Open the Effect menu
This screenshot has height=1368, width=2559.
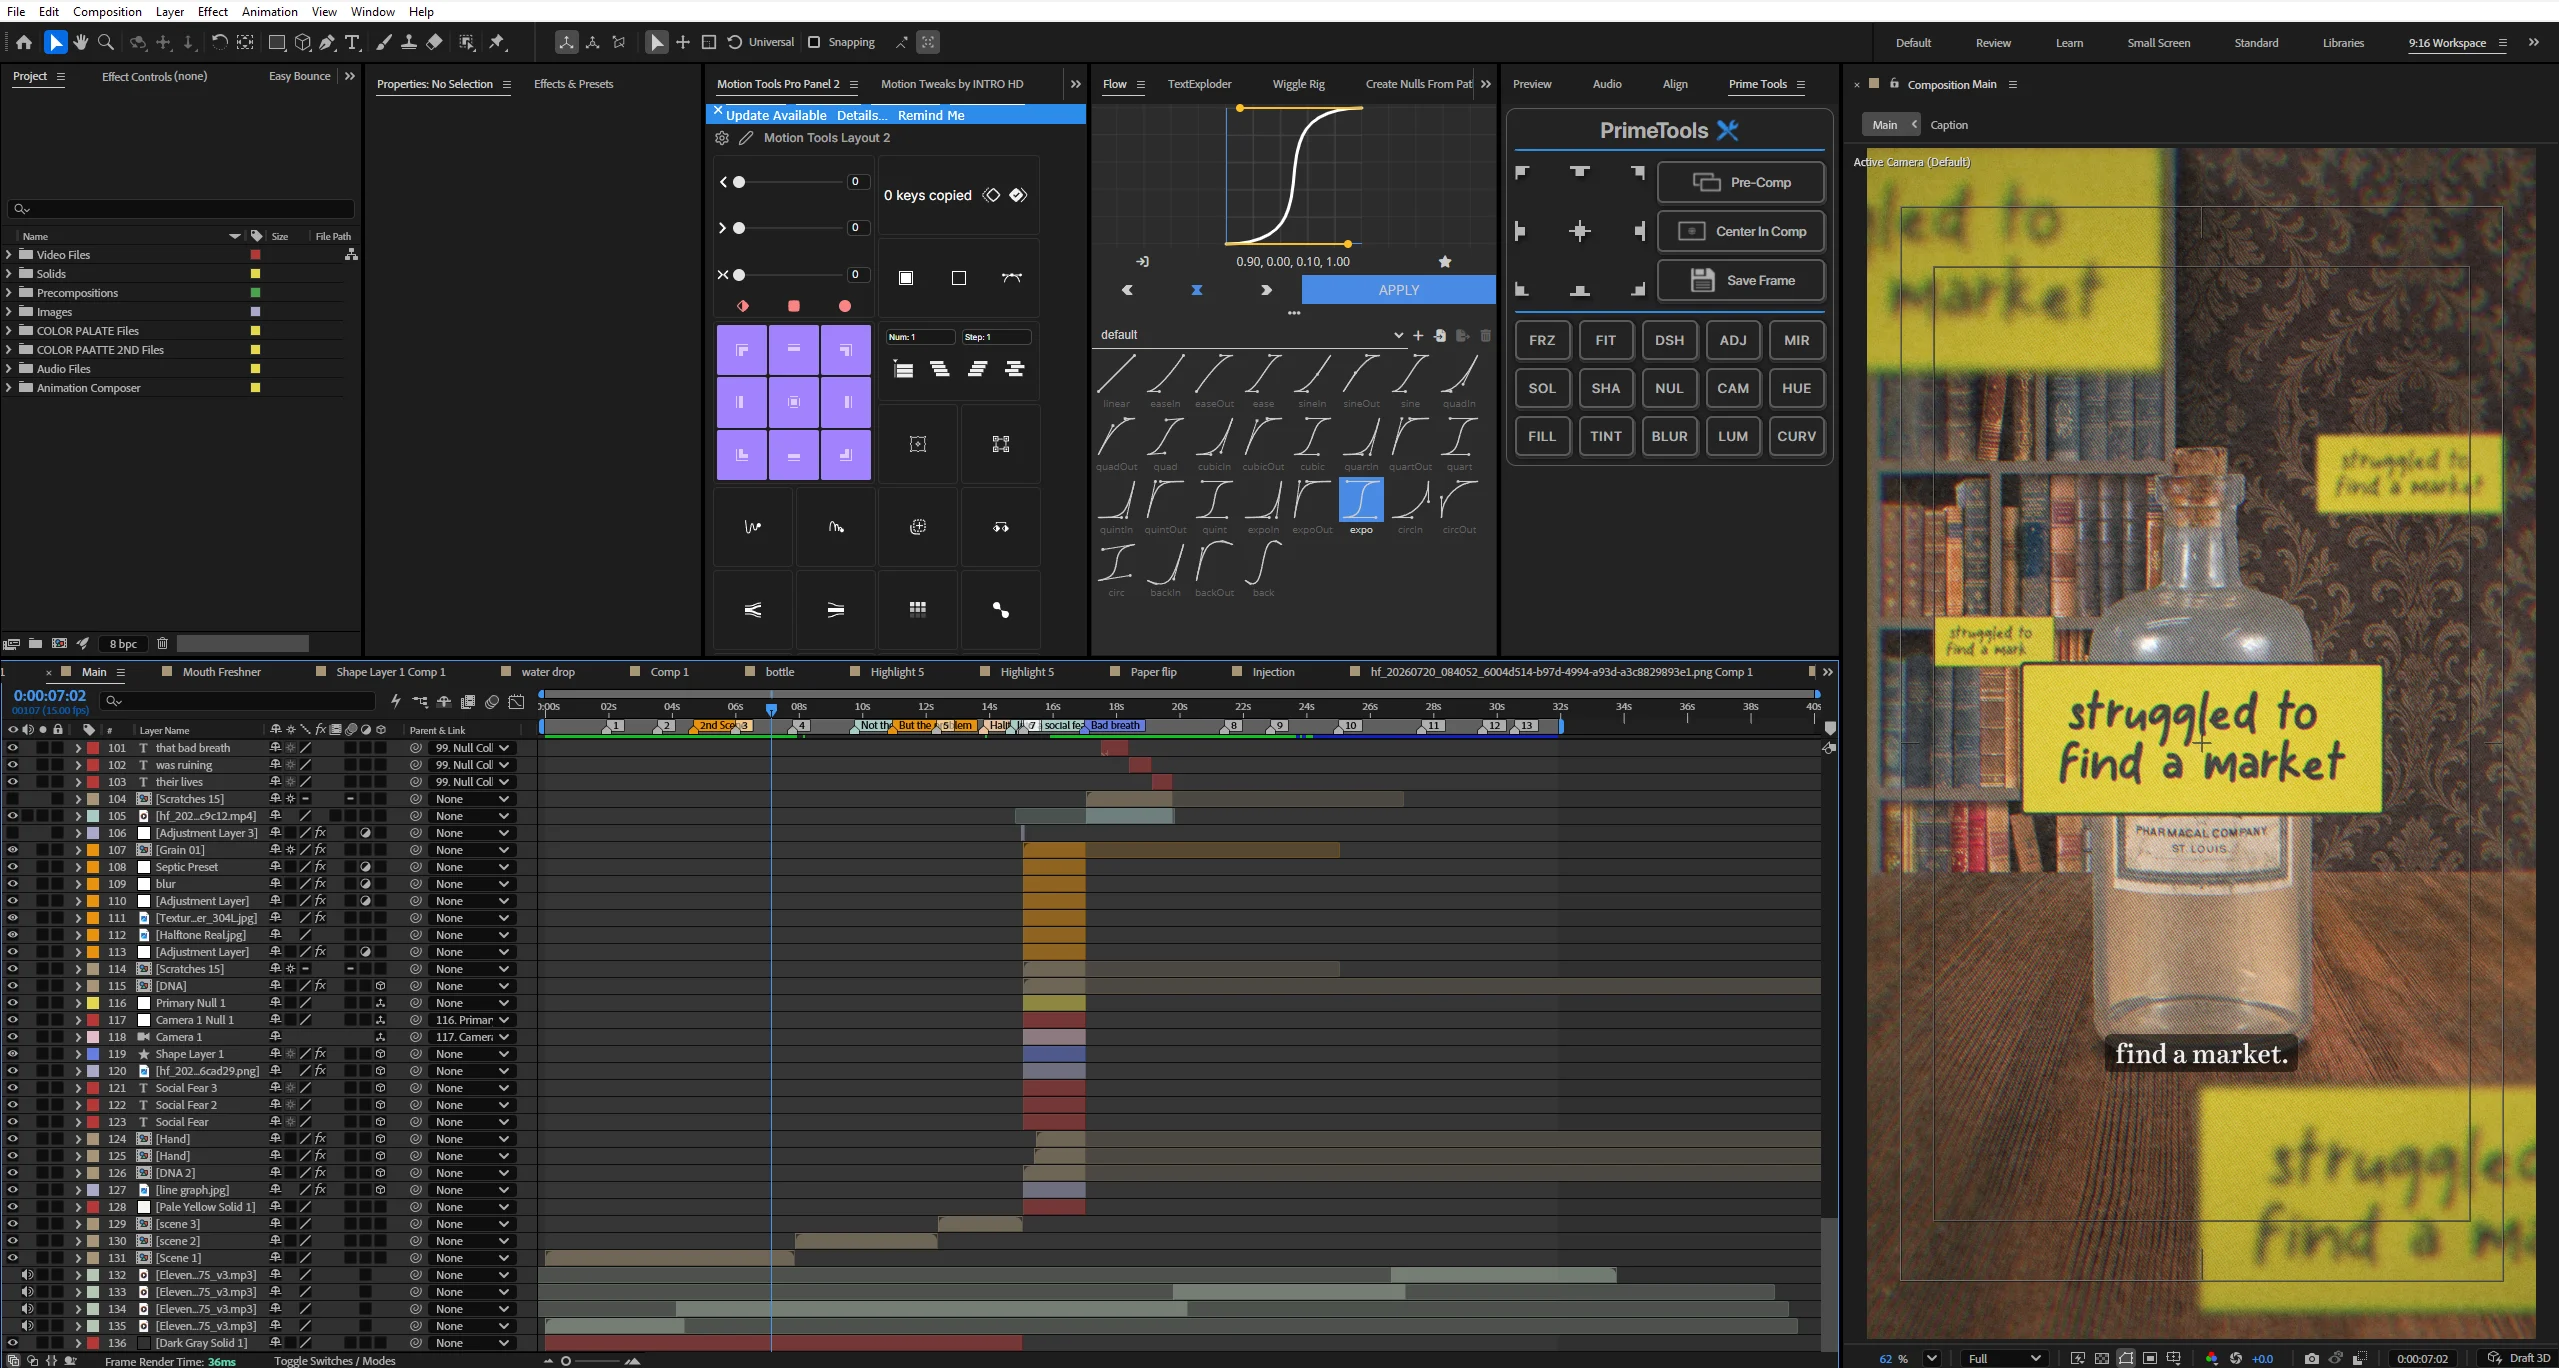click(x=213, y=11)
